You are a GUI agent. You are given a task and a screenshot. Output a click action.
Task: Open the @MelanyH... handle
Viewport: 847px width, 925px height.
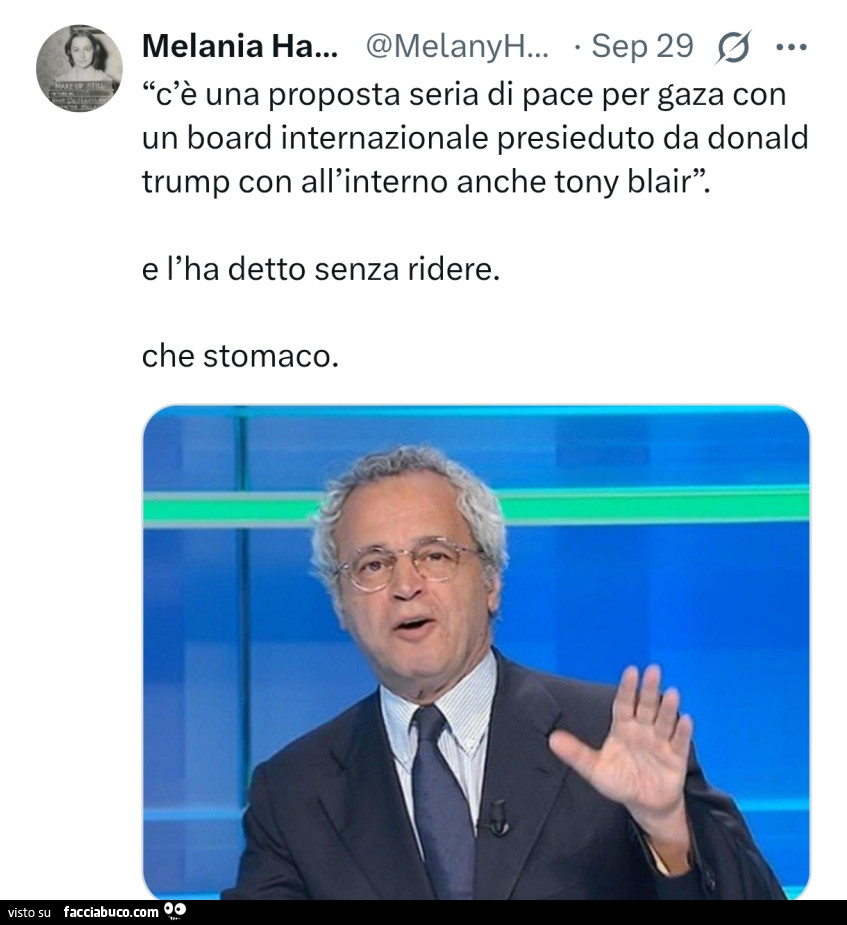457,46
